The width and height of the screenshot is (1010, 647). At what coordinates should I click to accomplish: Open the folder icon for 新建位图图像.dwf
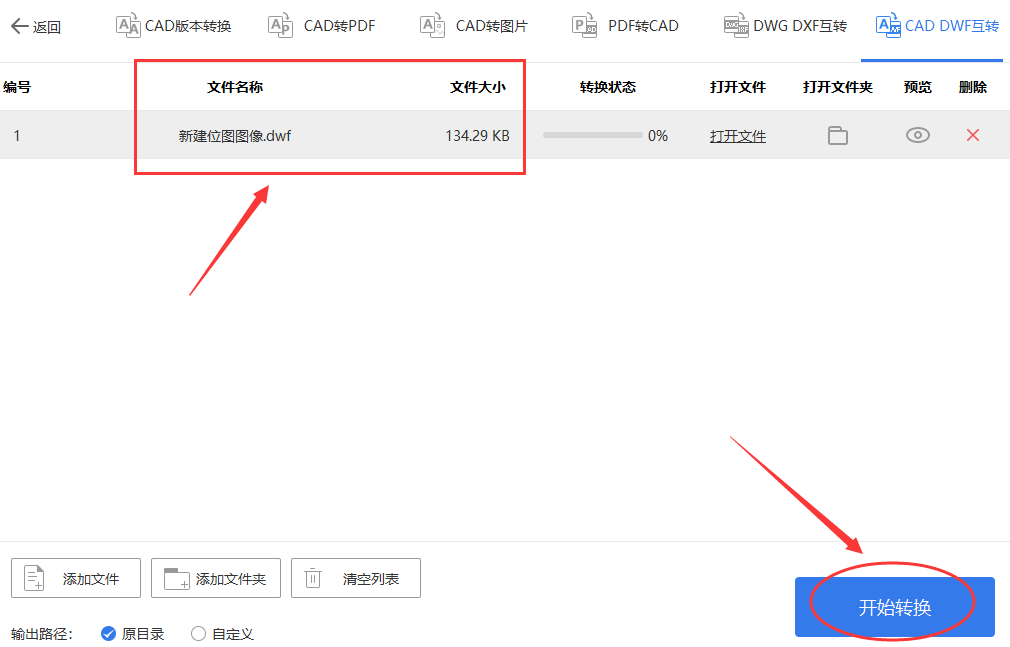(x=837, y=135)
